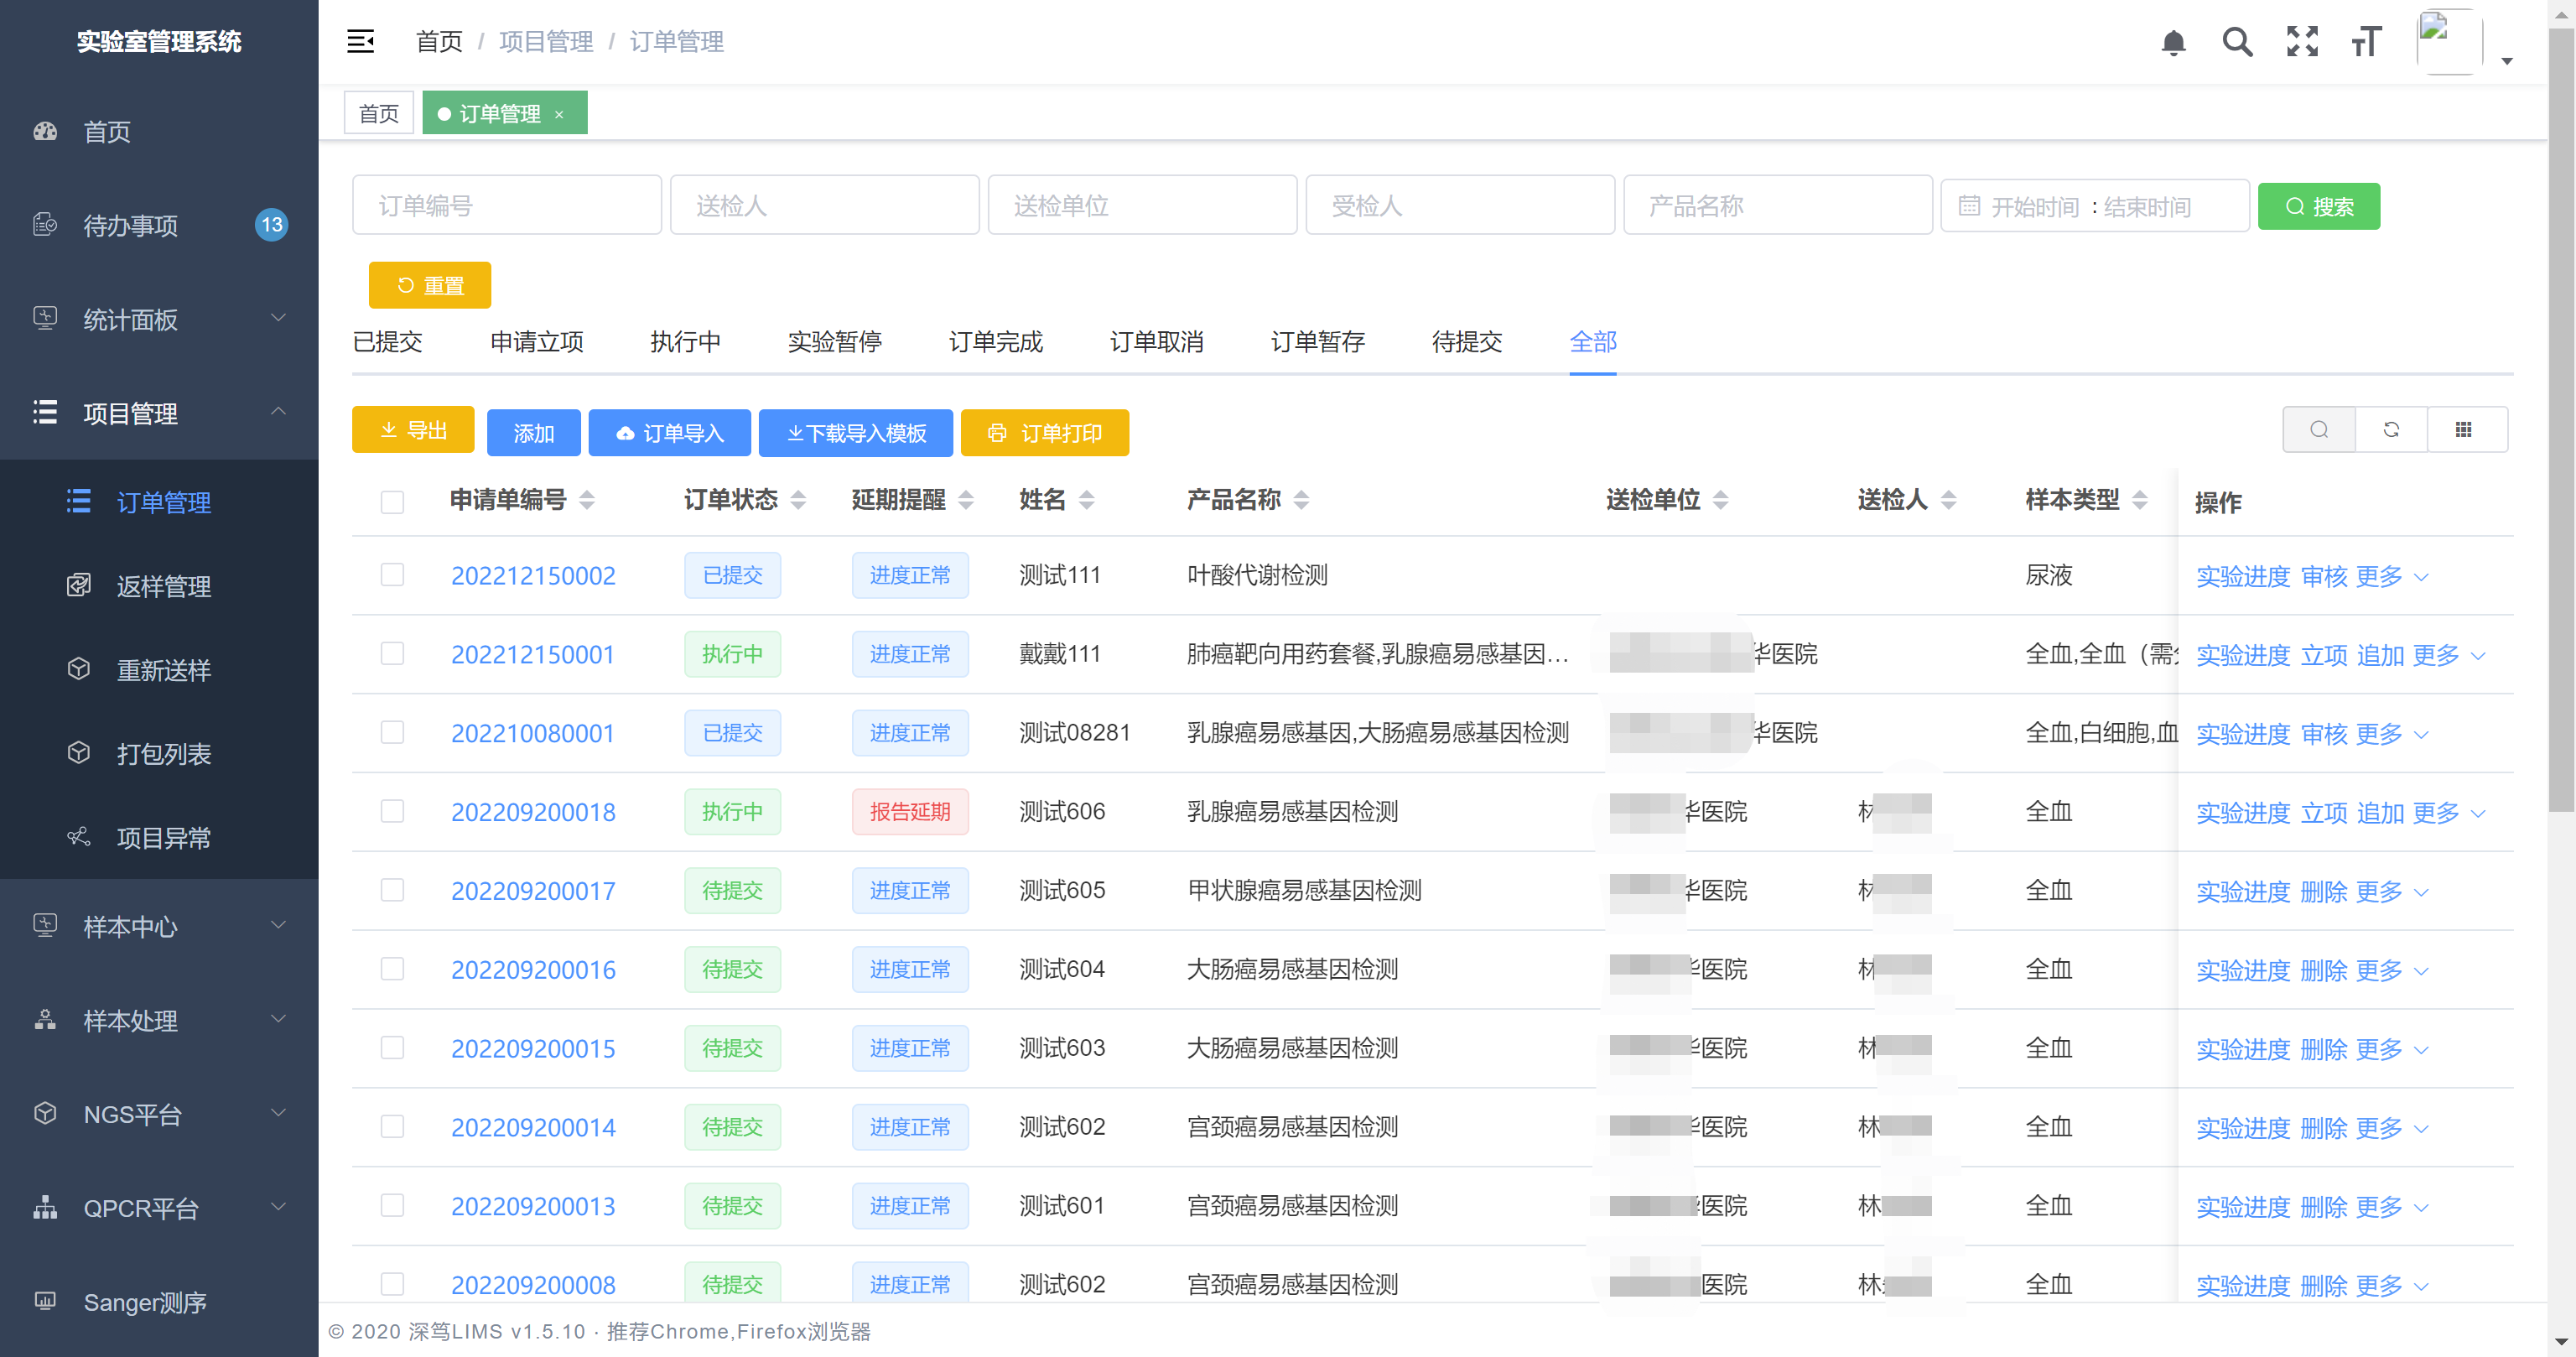Expand NGS平台 sidebar menu
Image resolution: width=2576 pixels, height=1357 pixels.
pos(159,1114)
